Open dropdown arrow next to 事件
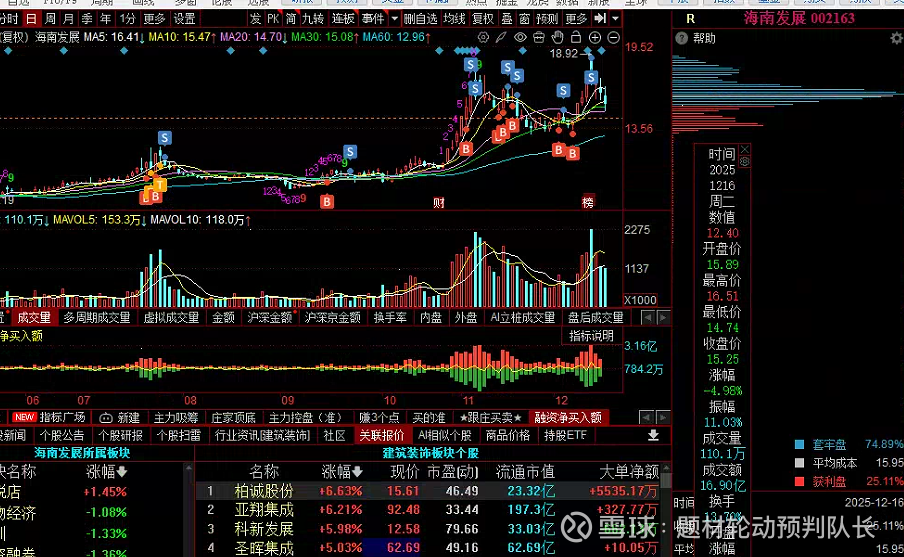Viewport: 904px width, 557px height. (x=394, y=18)
